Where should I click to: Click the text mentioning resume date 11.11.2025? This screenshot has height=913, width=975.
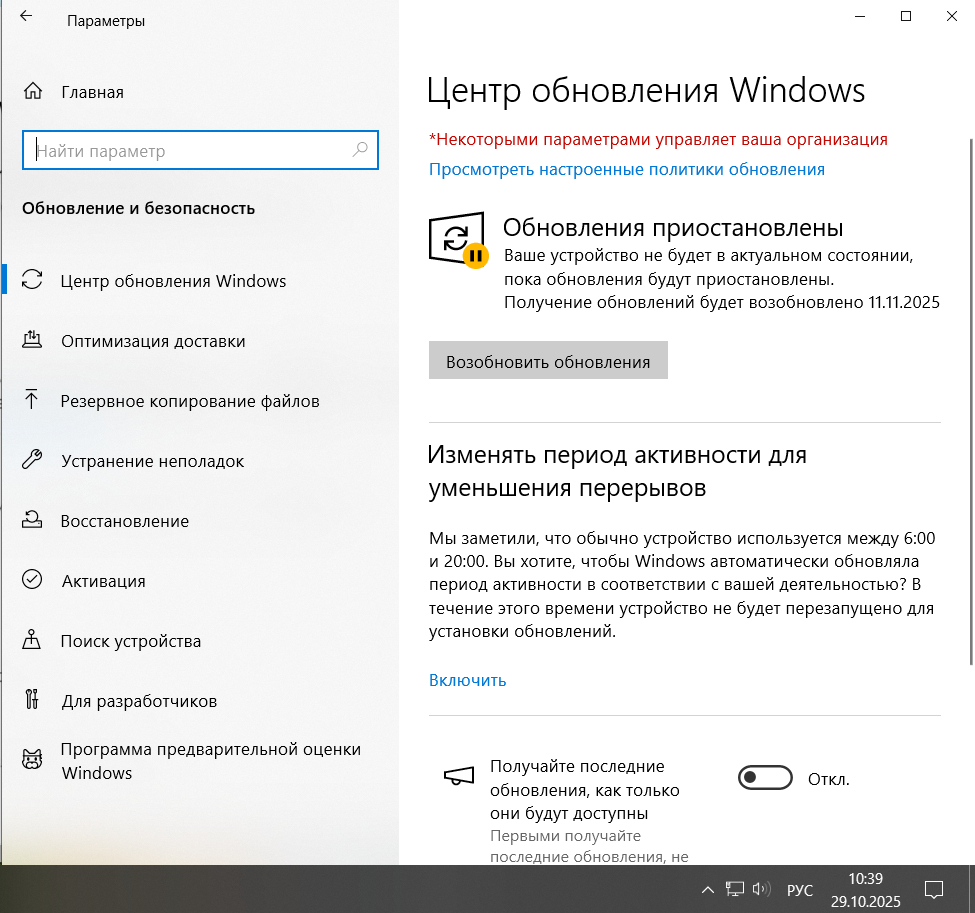(721, 302)
